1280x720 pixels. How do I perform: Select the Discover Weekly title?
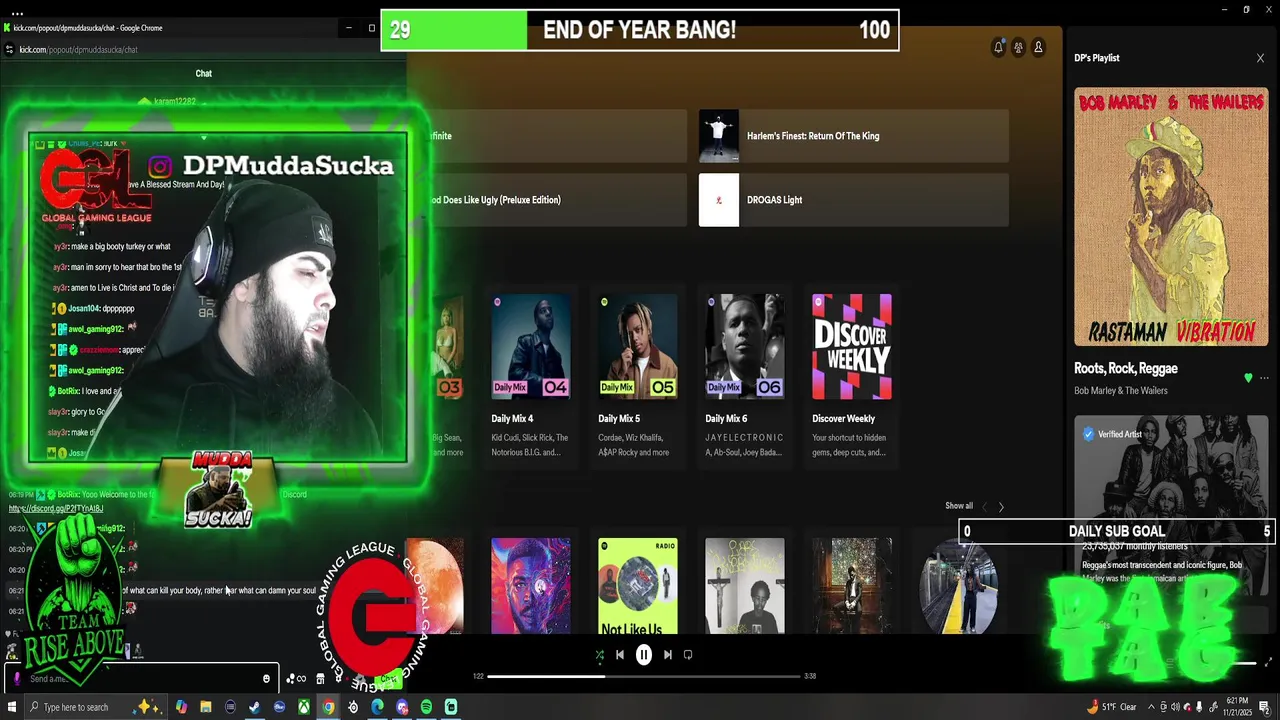(843, 419)
